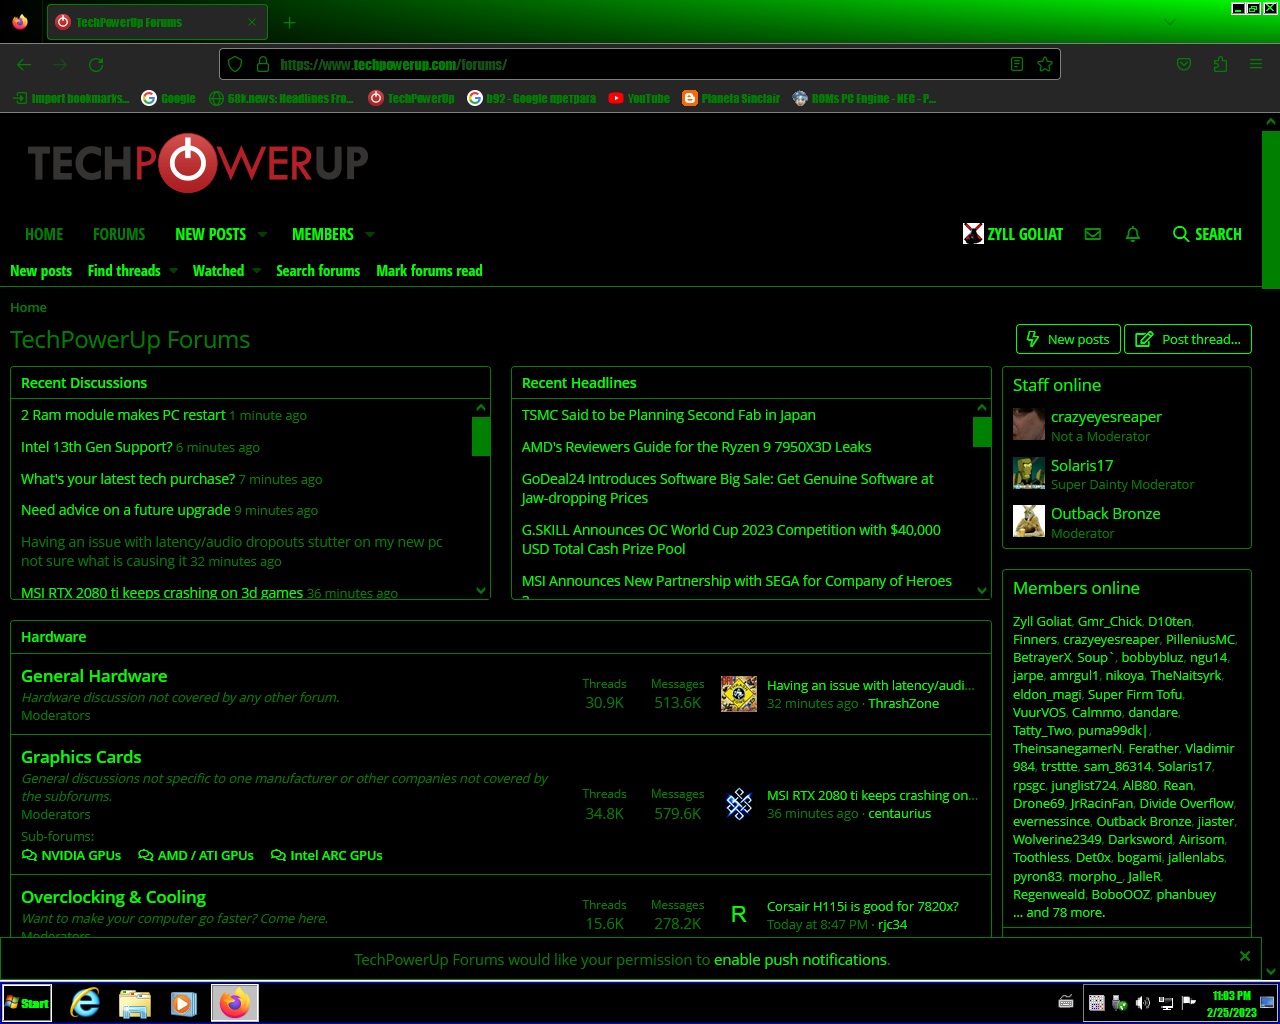The height and width of the screenshot is (1024, 1280).
Task: Reload the page with the refresh icon
Action: 96,64
